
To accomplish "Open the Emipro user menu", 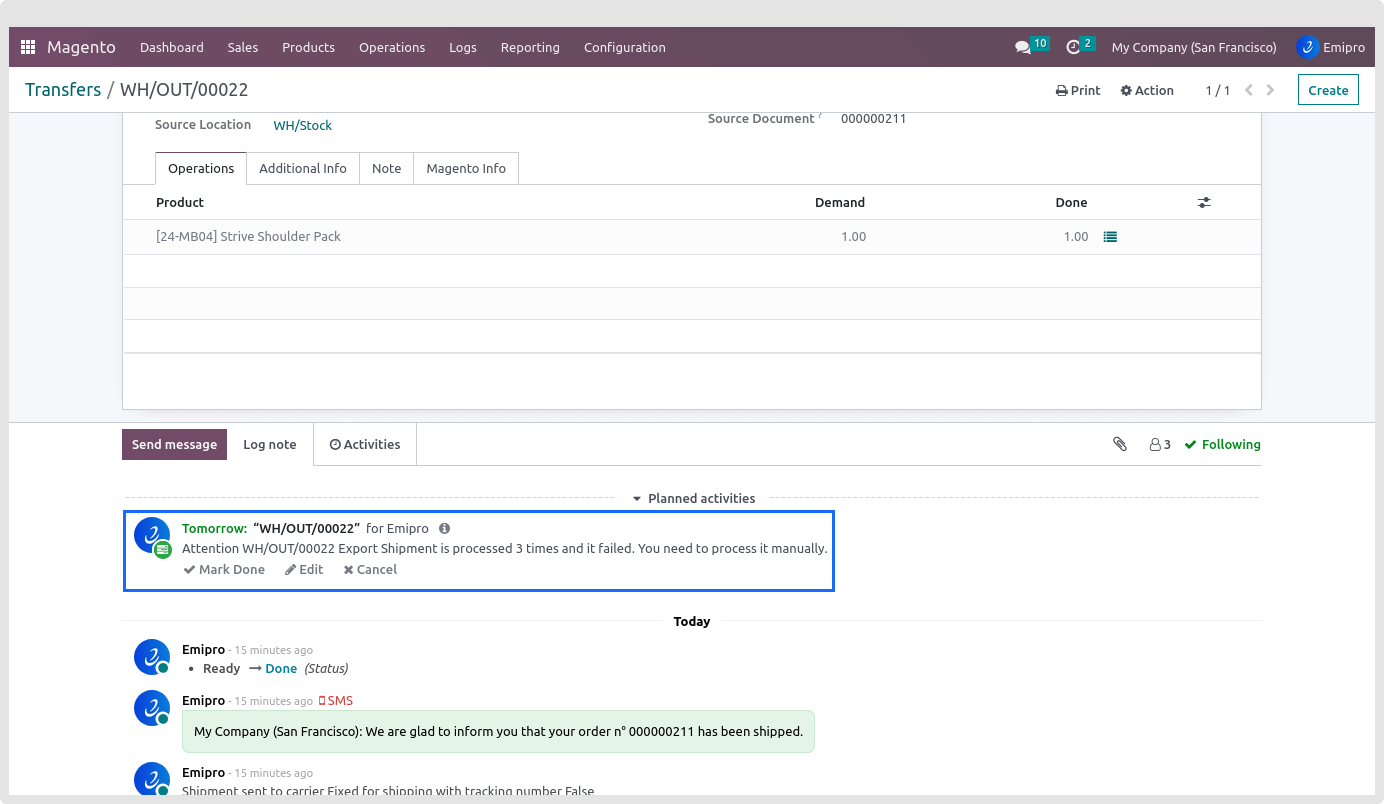I will (1330, 47).
